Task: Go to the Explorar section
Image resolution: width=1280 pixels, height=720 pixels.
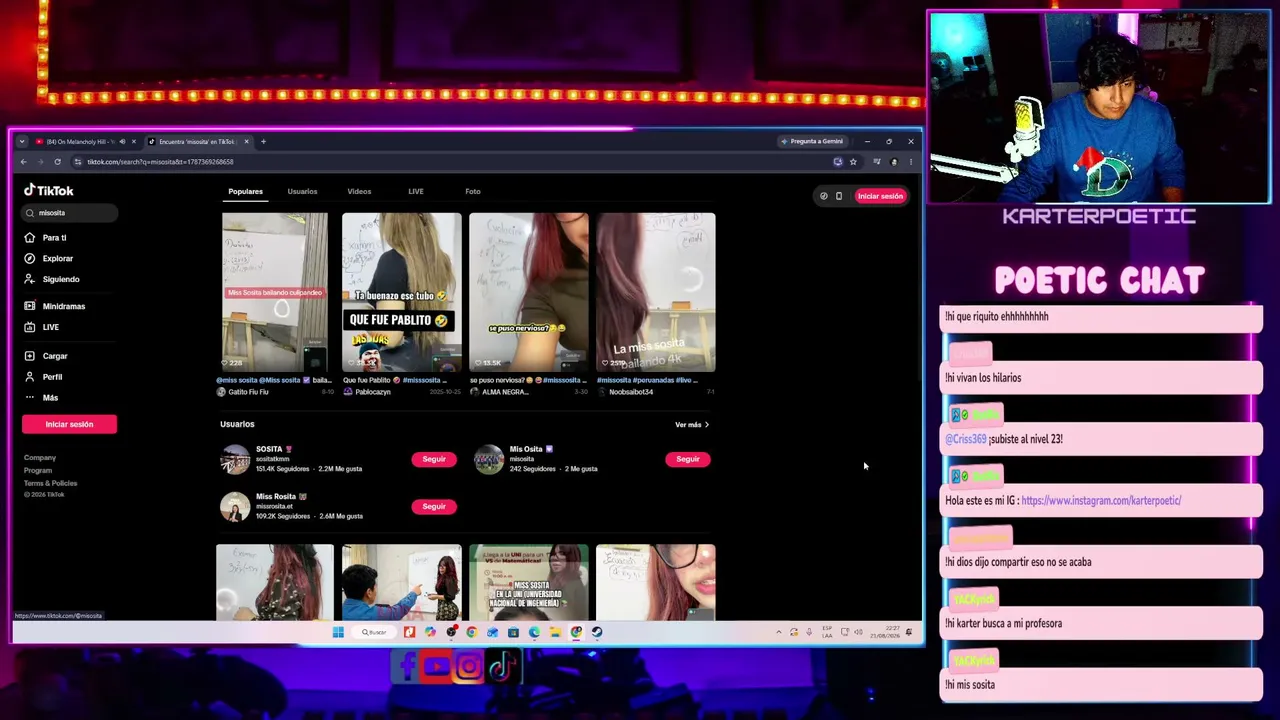Action: pyautogui.click(x=49, y=259)
